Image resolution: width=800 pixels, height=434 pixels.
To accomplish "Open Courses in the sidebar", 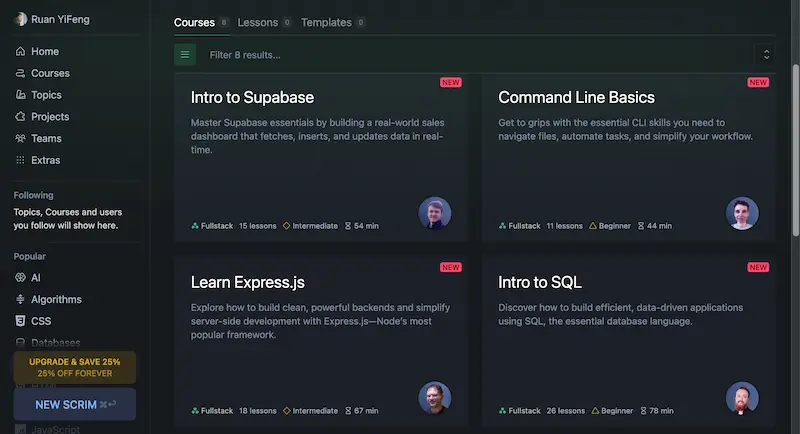I will pyautogui.click(x=42, y=73).
